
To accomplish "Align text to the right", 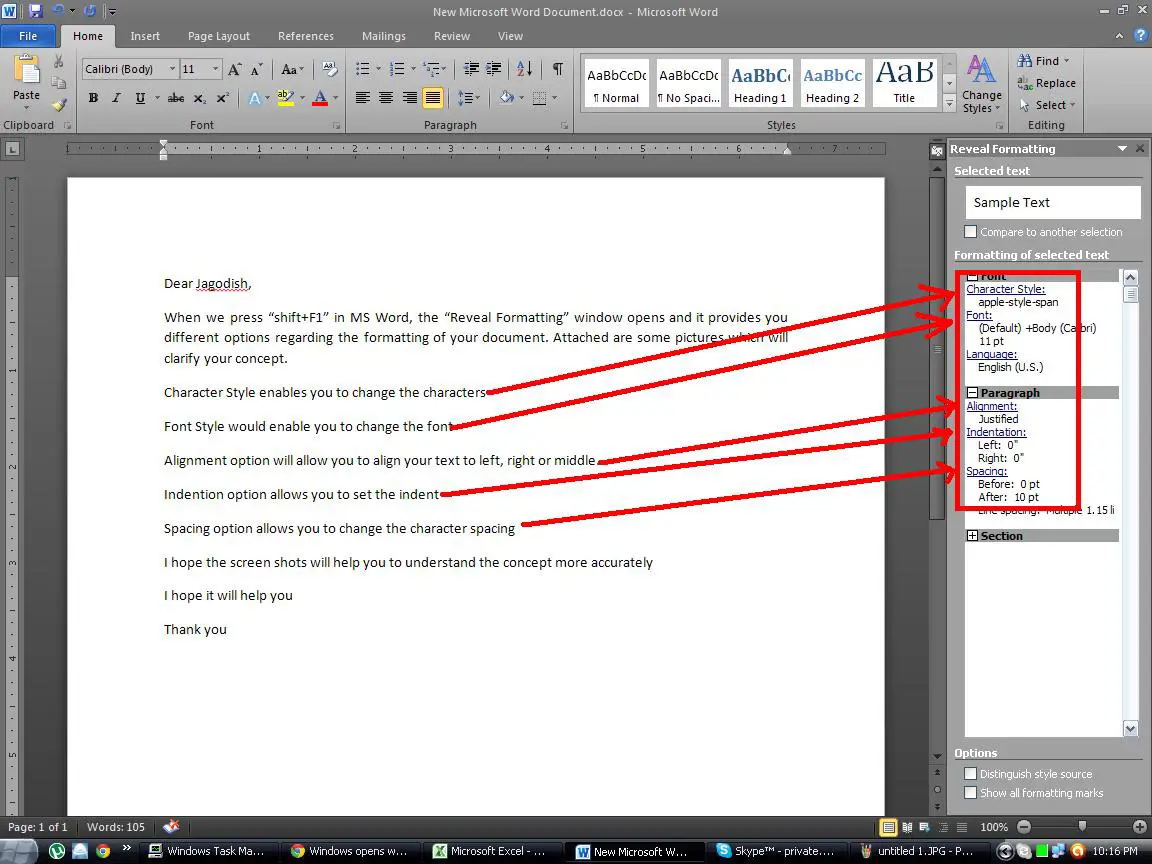I will click(409, 98).
